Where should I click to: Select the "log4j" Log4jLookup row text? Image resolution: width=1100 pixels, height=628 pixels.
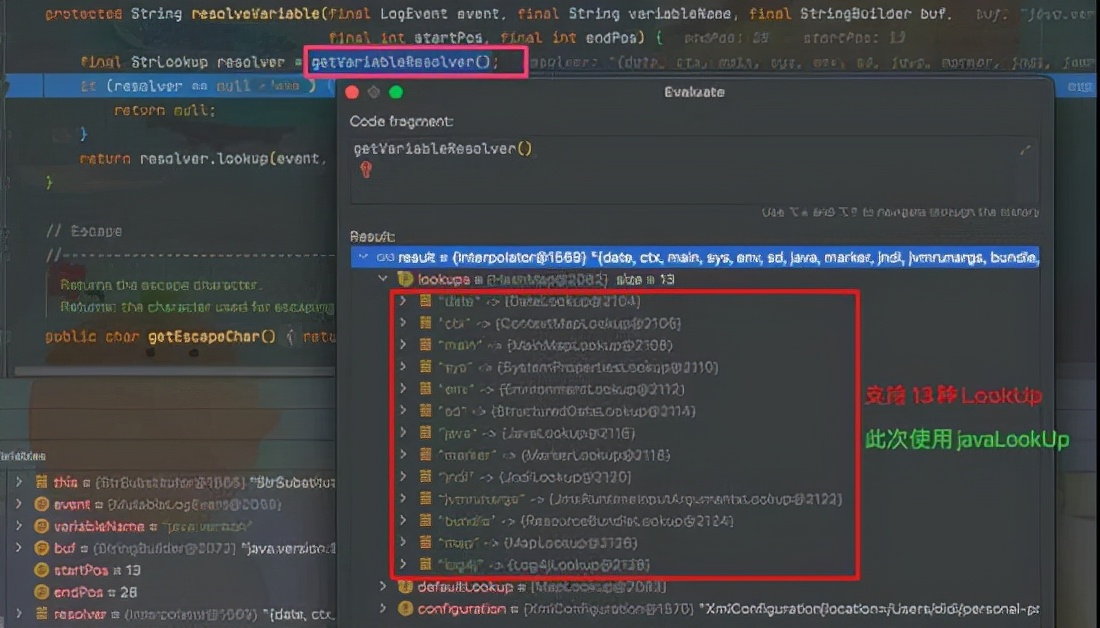544,564
